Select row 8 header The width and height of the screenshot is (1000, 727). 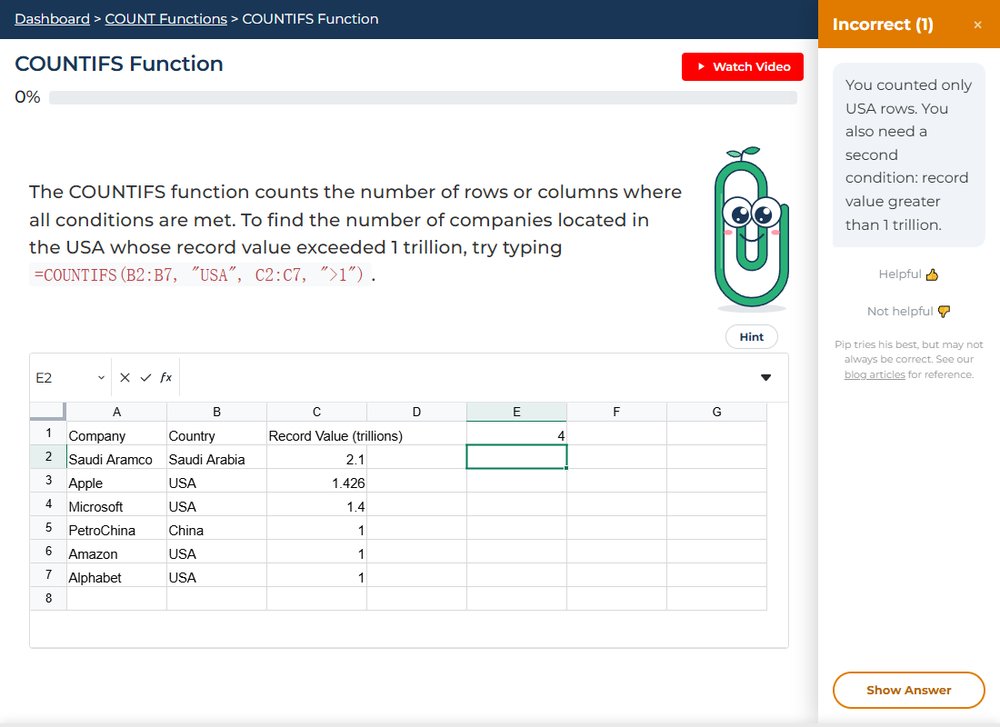point(48,598)
